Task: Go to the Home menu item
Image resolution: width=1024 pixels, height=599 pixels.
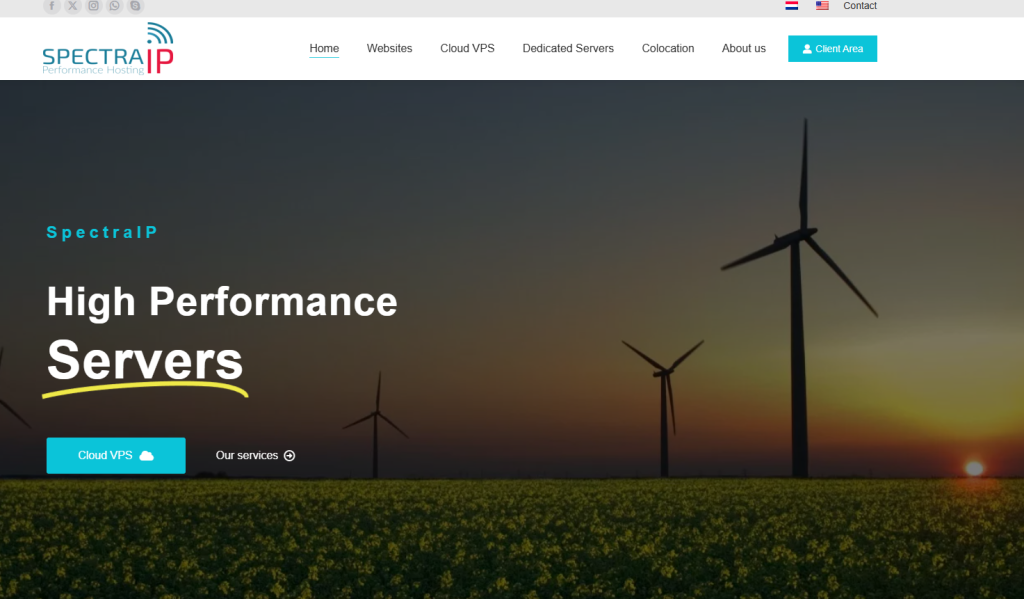Action: coord(324,48)
